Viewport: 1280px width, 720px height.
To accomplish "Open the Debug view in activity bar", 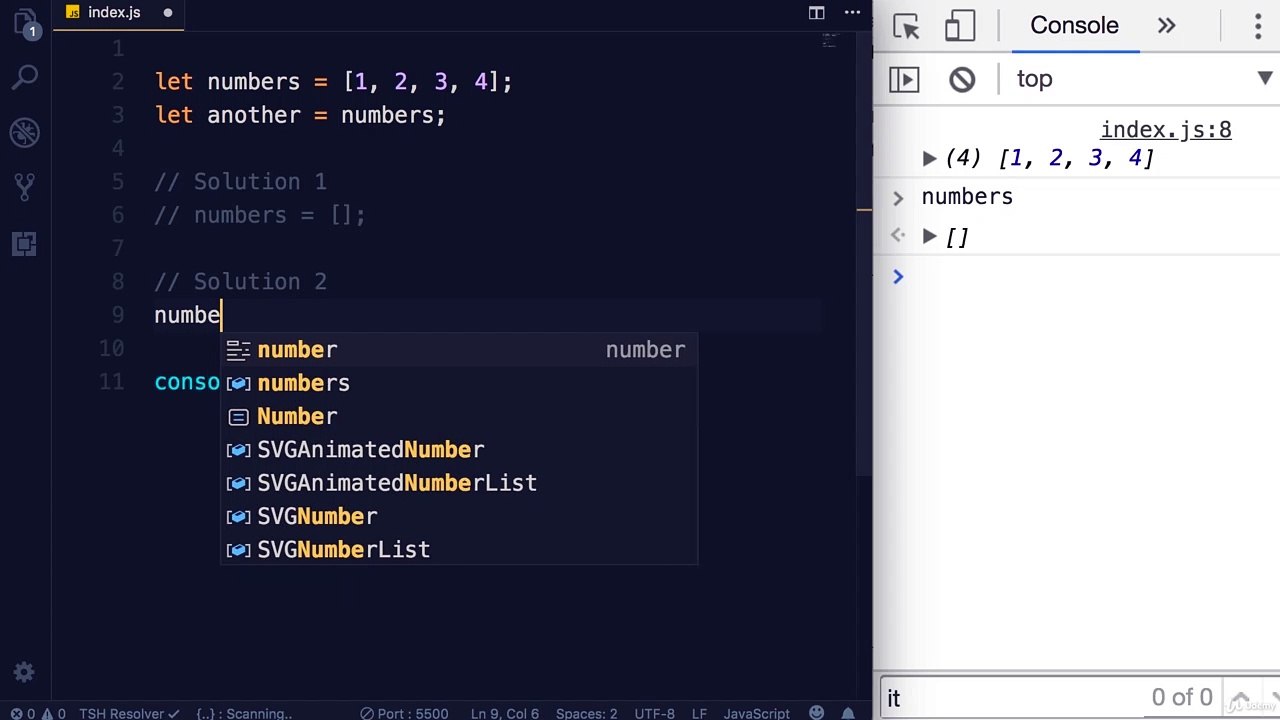I will pos(25,131).
